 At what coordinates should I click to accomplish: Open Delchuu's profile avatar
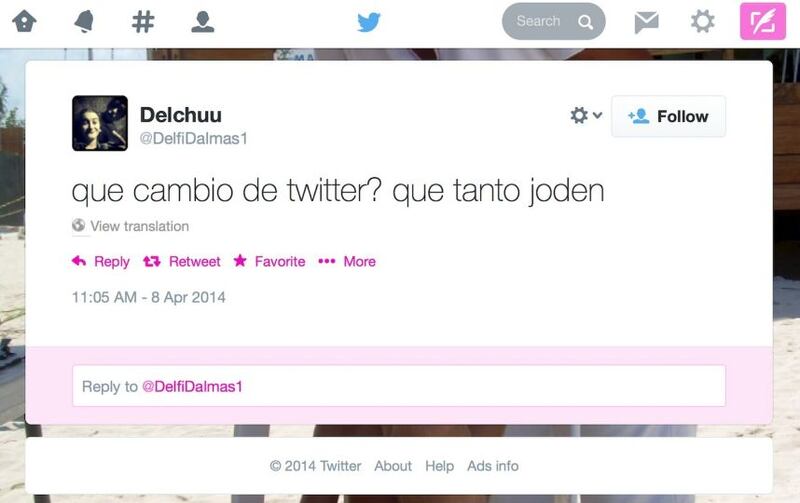click(x=100, y=123)
